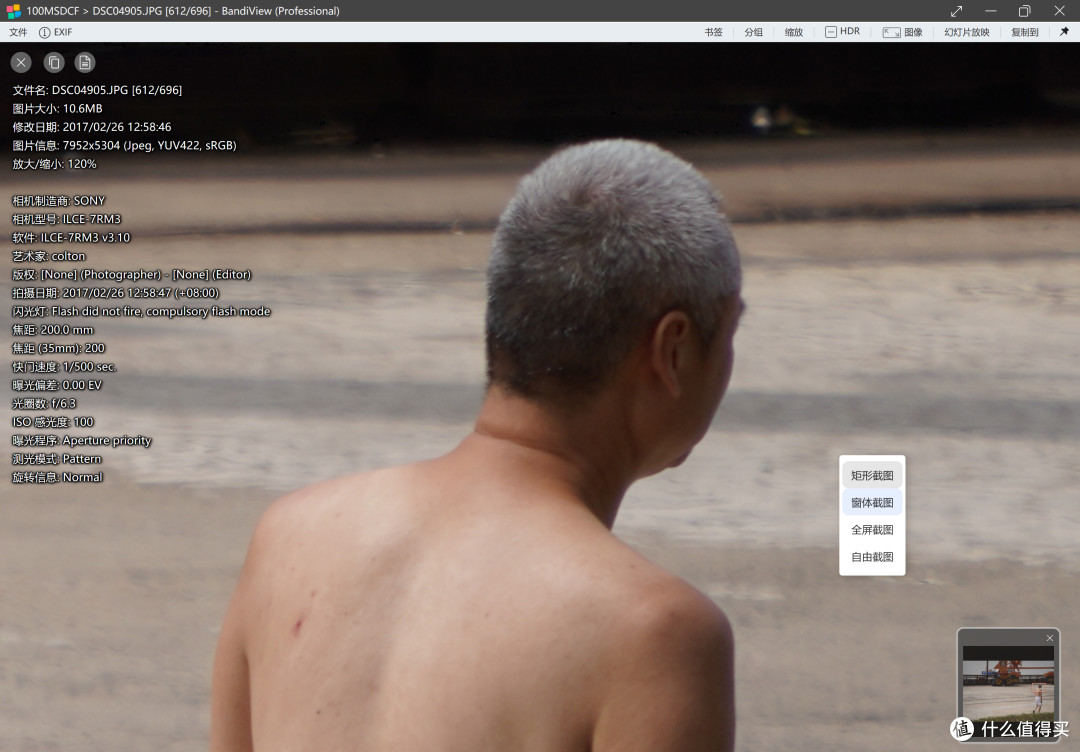This screenshot has width=1080, height=752.
Task: Click the 相机型号 ILCE-7RM3 line
Action: (66, 220)
